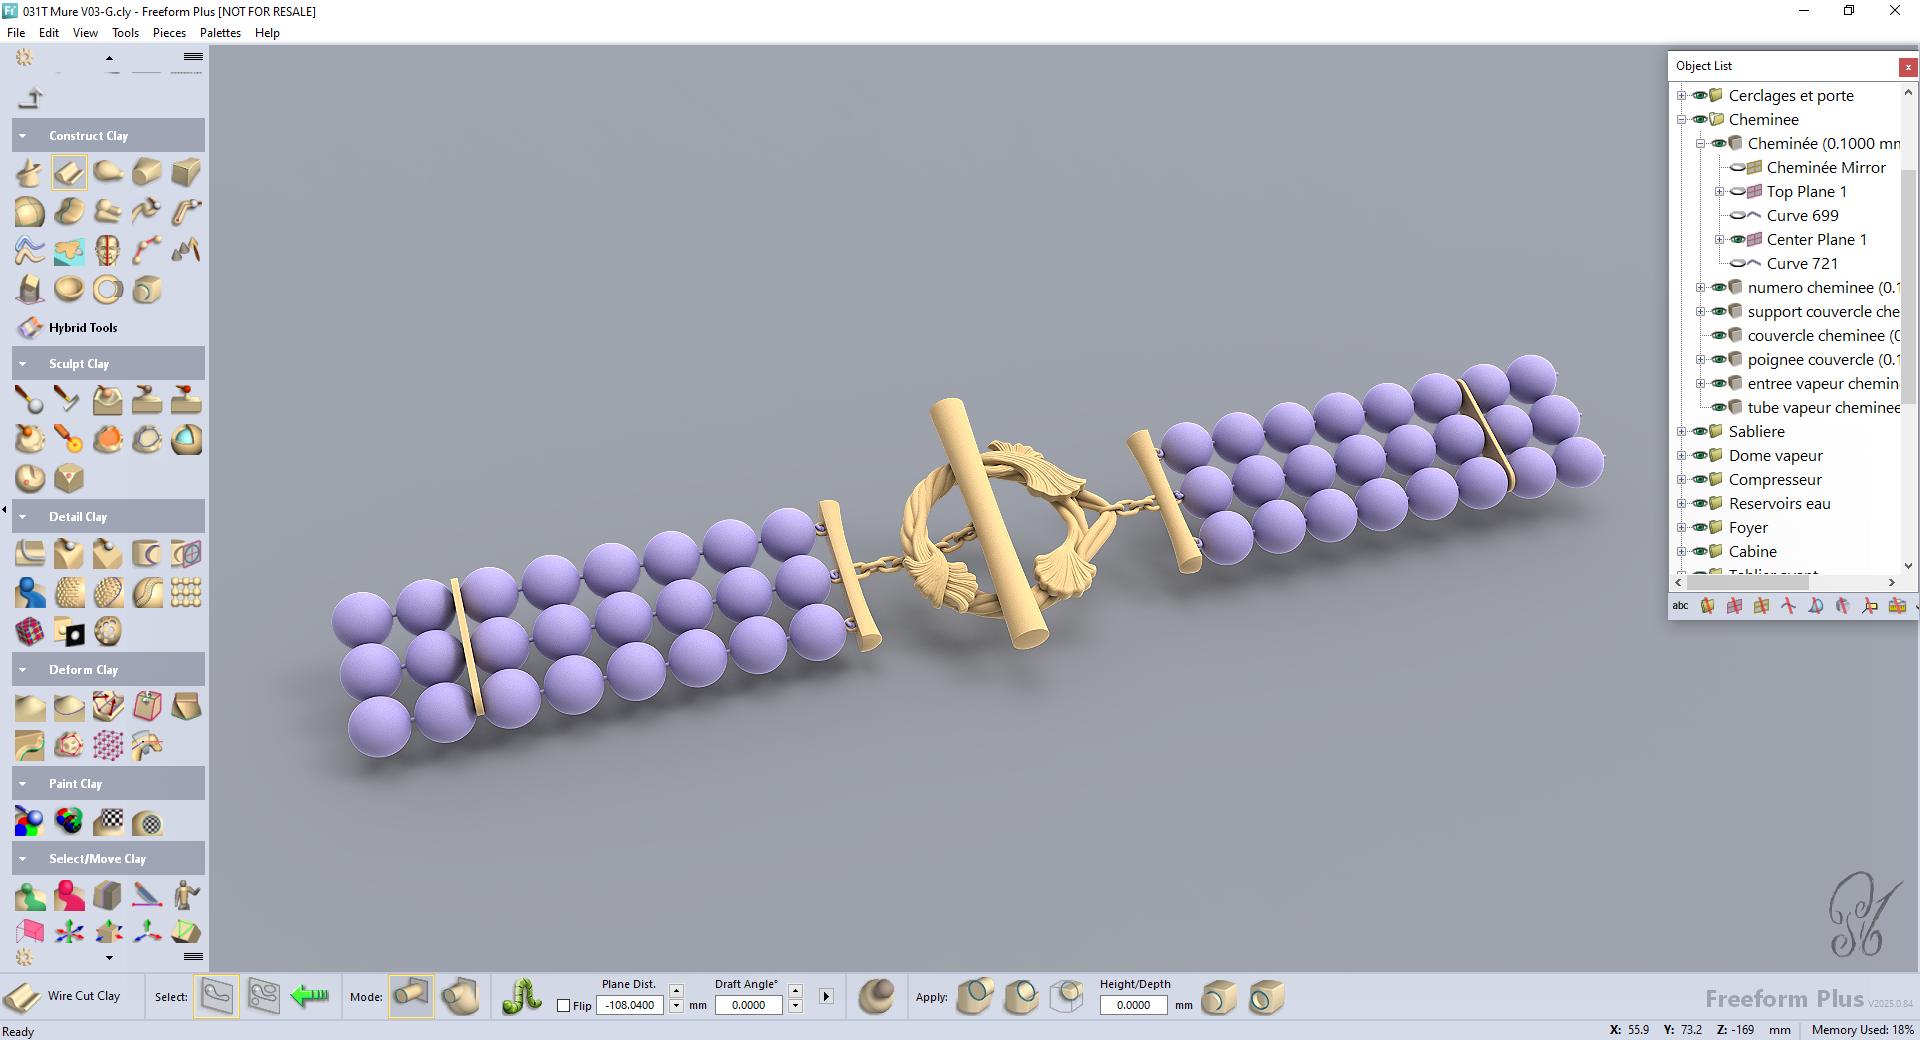Viewport: 1920px width, 1040px height.
Task: Open the Pieces menu
Action: coord(169,33)
